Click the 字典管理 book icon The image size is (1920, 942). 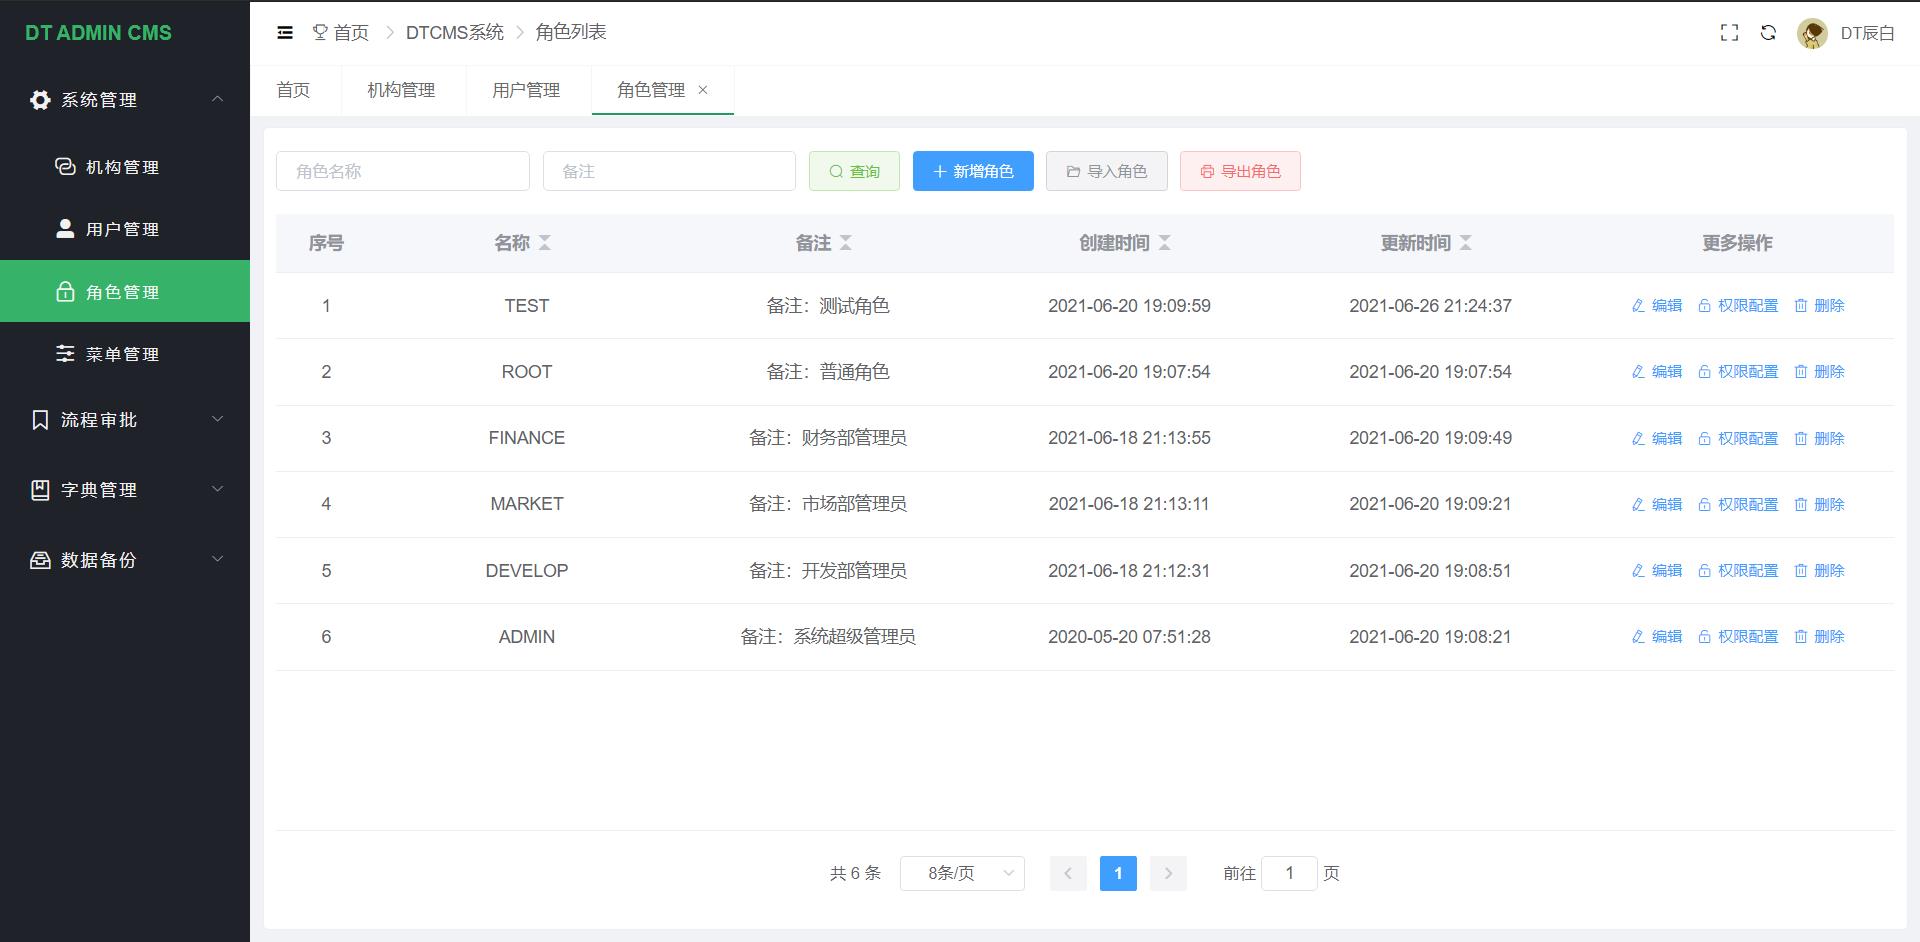tap(40, 490)
